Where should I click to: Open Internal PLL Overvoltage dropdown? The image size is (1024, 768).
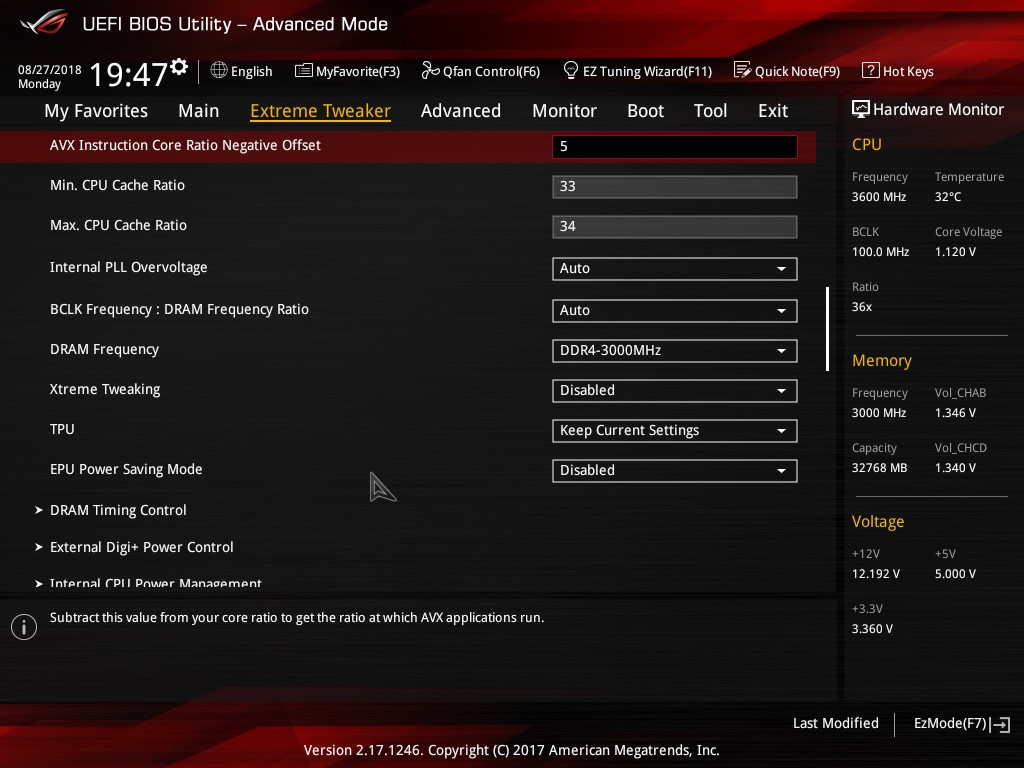click(675, 268)
